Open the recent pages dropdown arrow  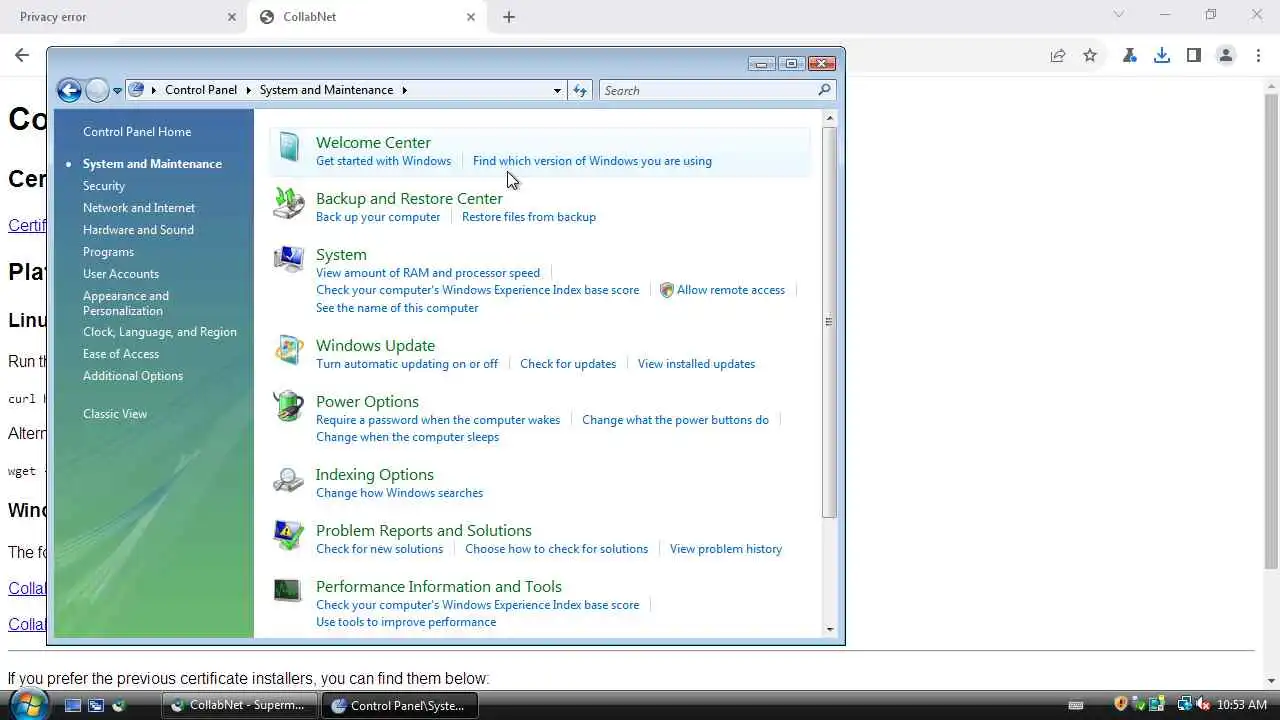click(117, 91)
